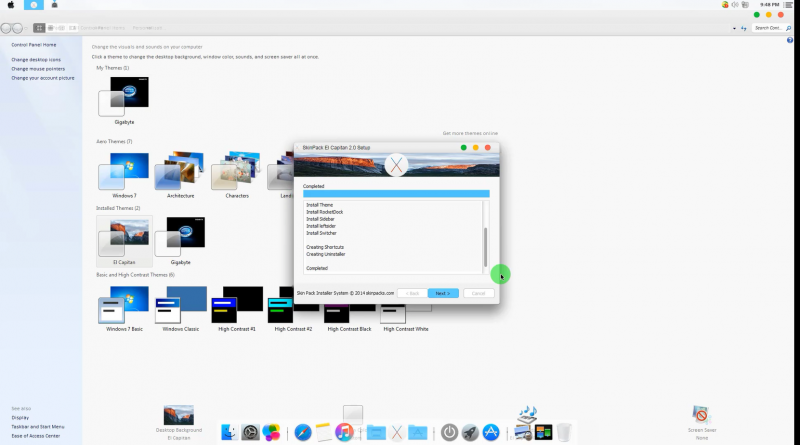Viewport: 800px width, 445px height.
Task: Launch System Preferences gear in dock
Action: [251, 432]
